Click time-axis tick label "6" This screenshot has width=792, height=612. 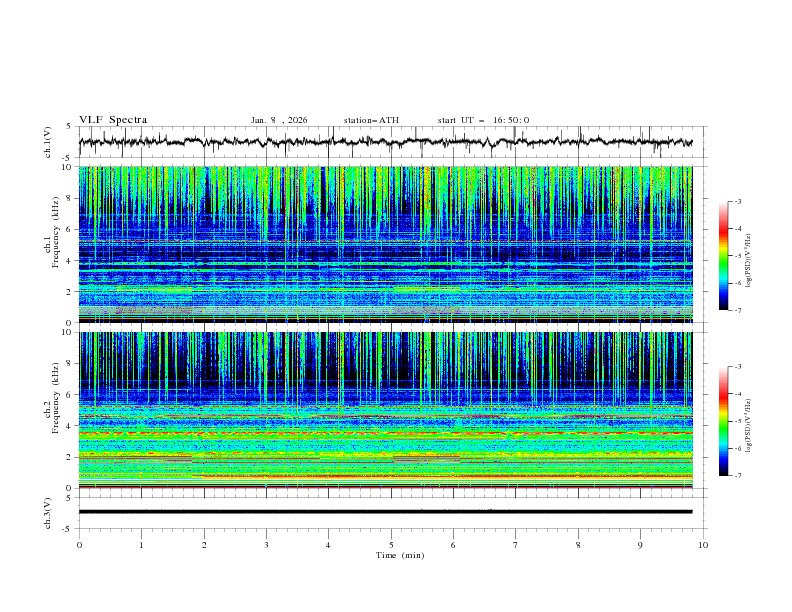point(453,545)
